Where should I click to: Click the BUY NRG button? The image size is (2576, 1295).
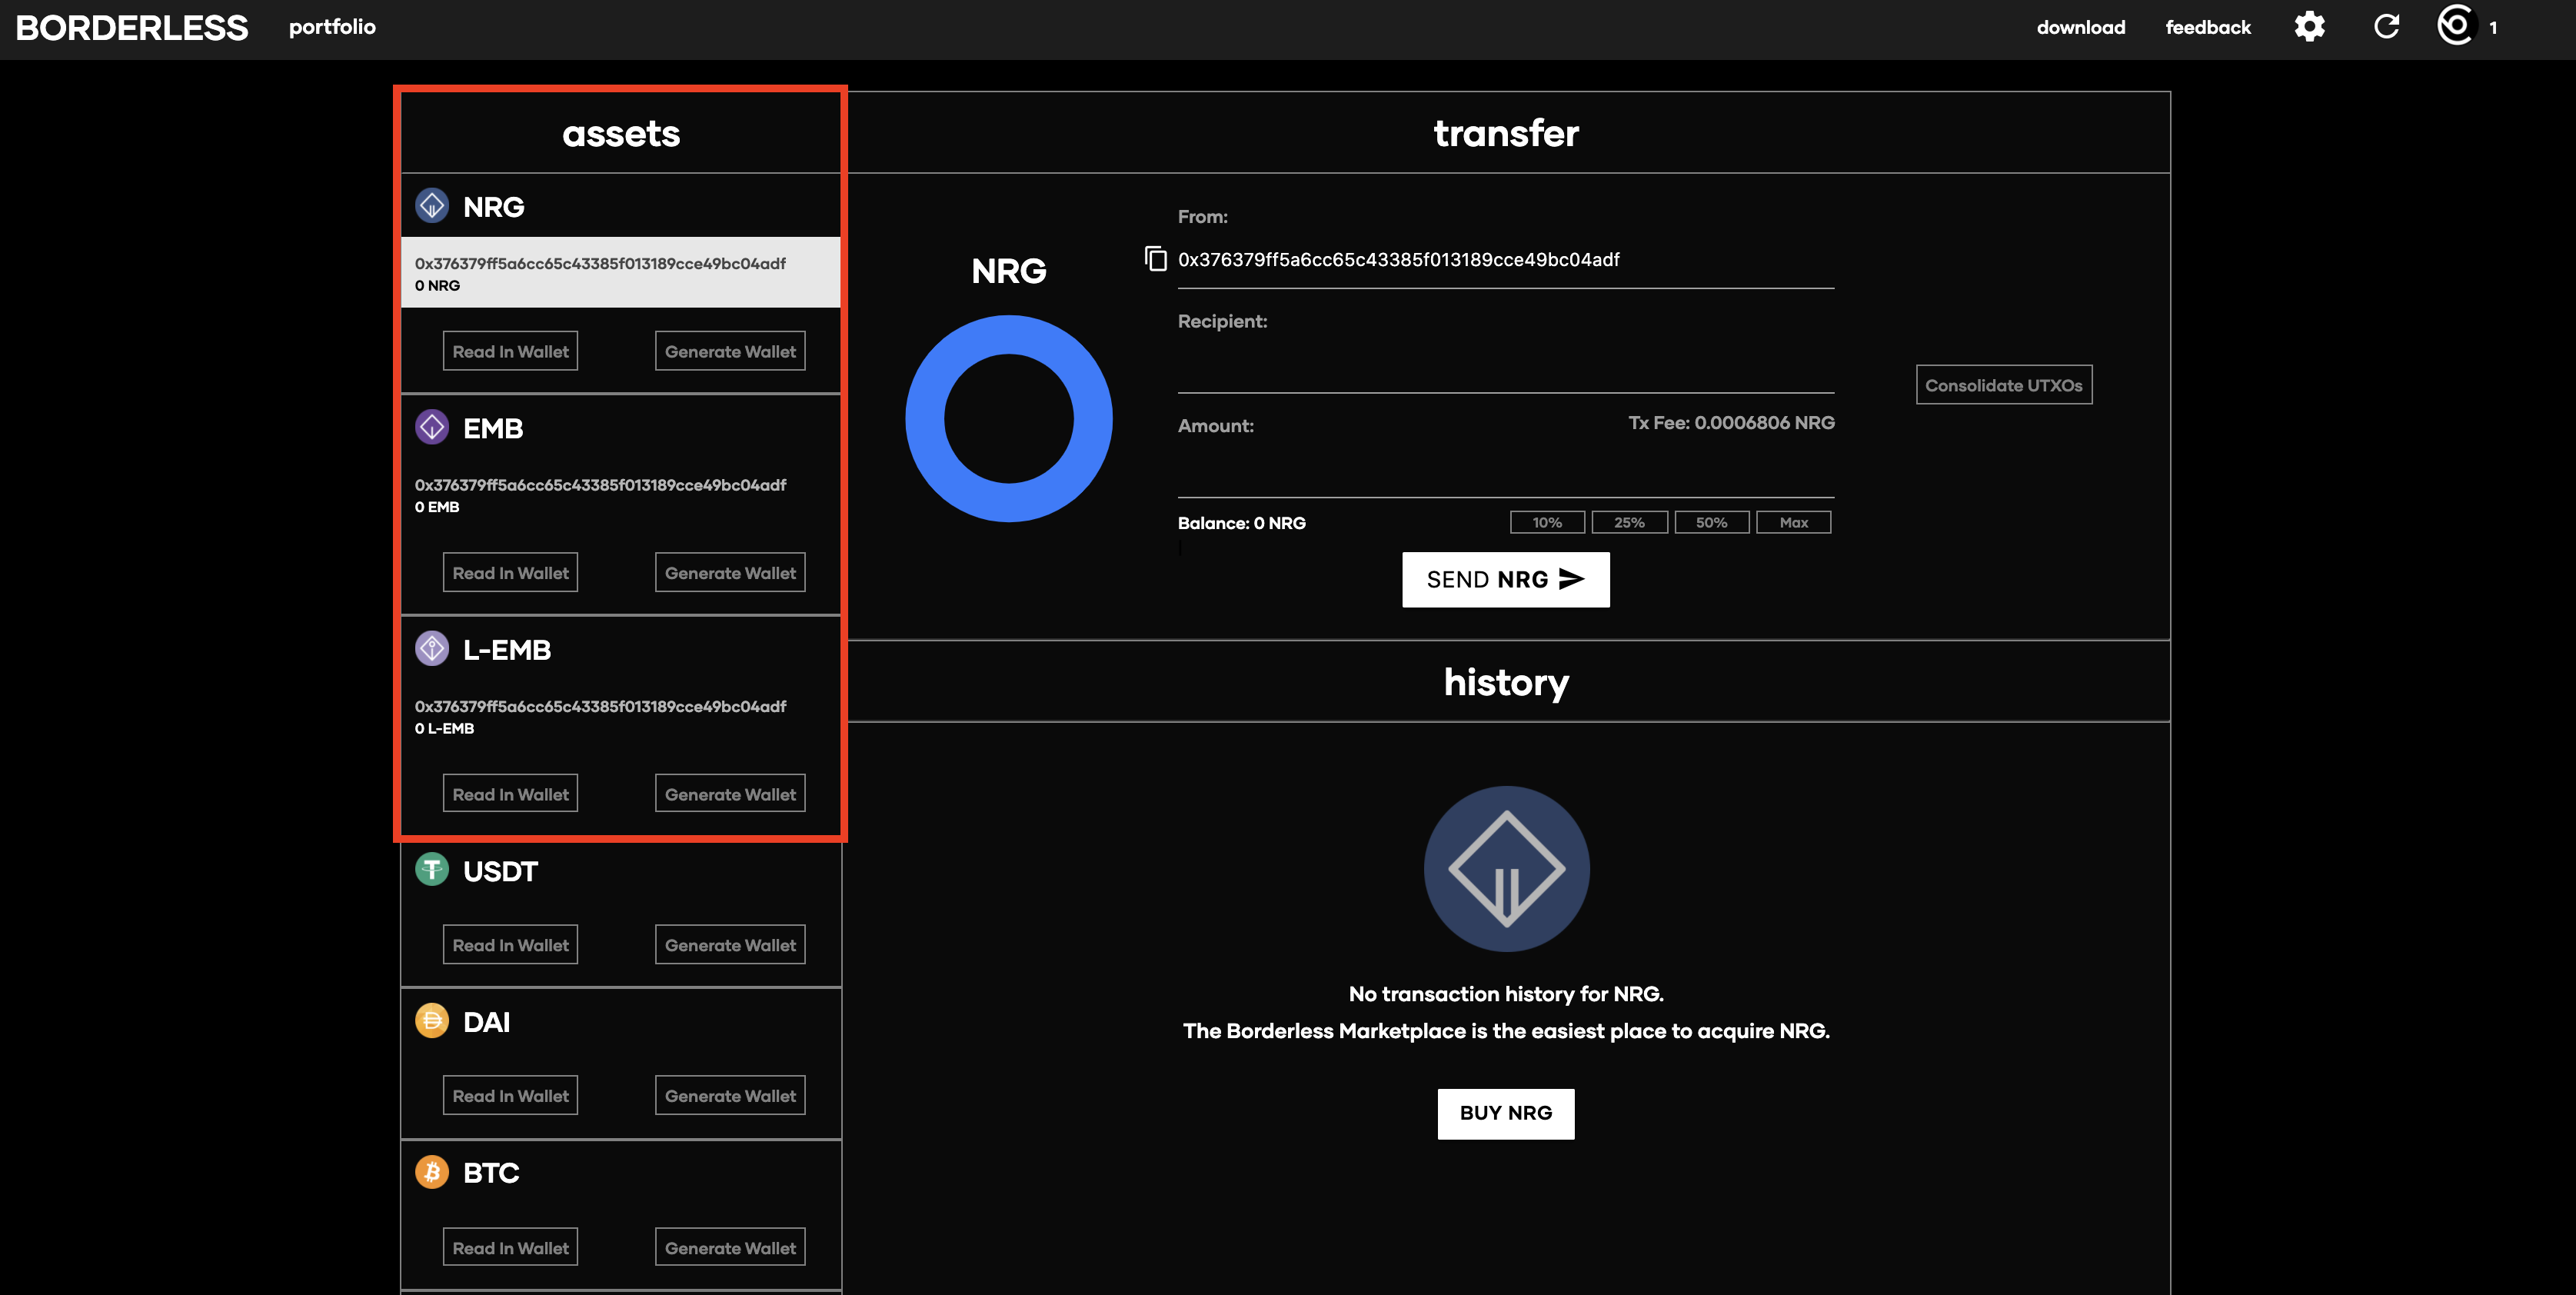[x=1505, y=1113]
